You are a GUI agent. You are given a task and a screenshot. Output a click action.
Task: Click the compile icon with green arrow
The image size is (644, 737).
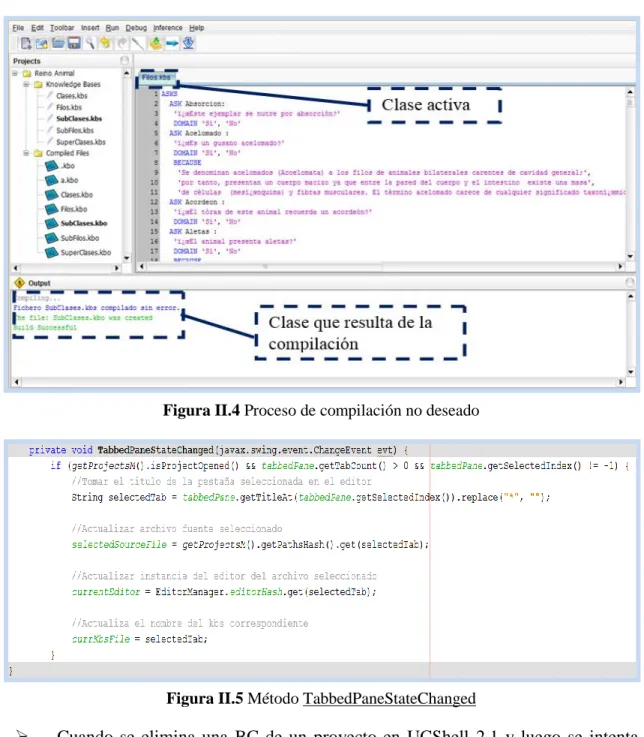coord(156,43)
